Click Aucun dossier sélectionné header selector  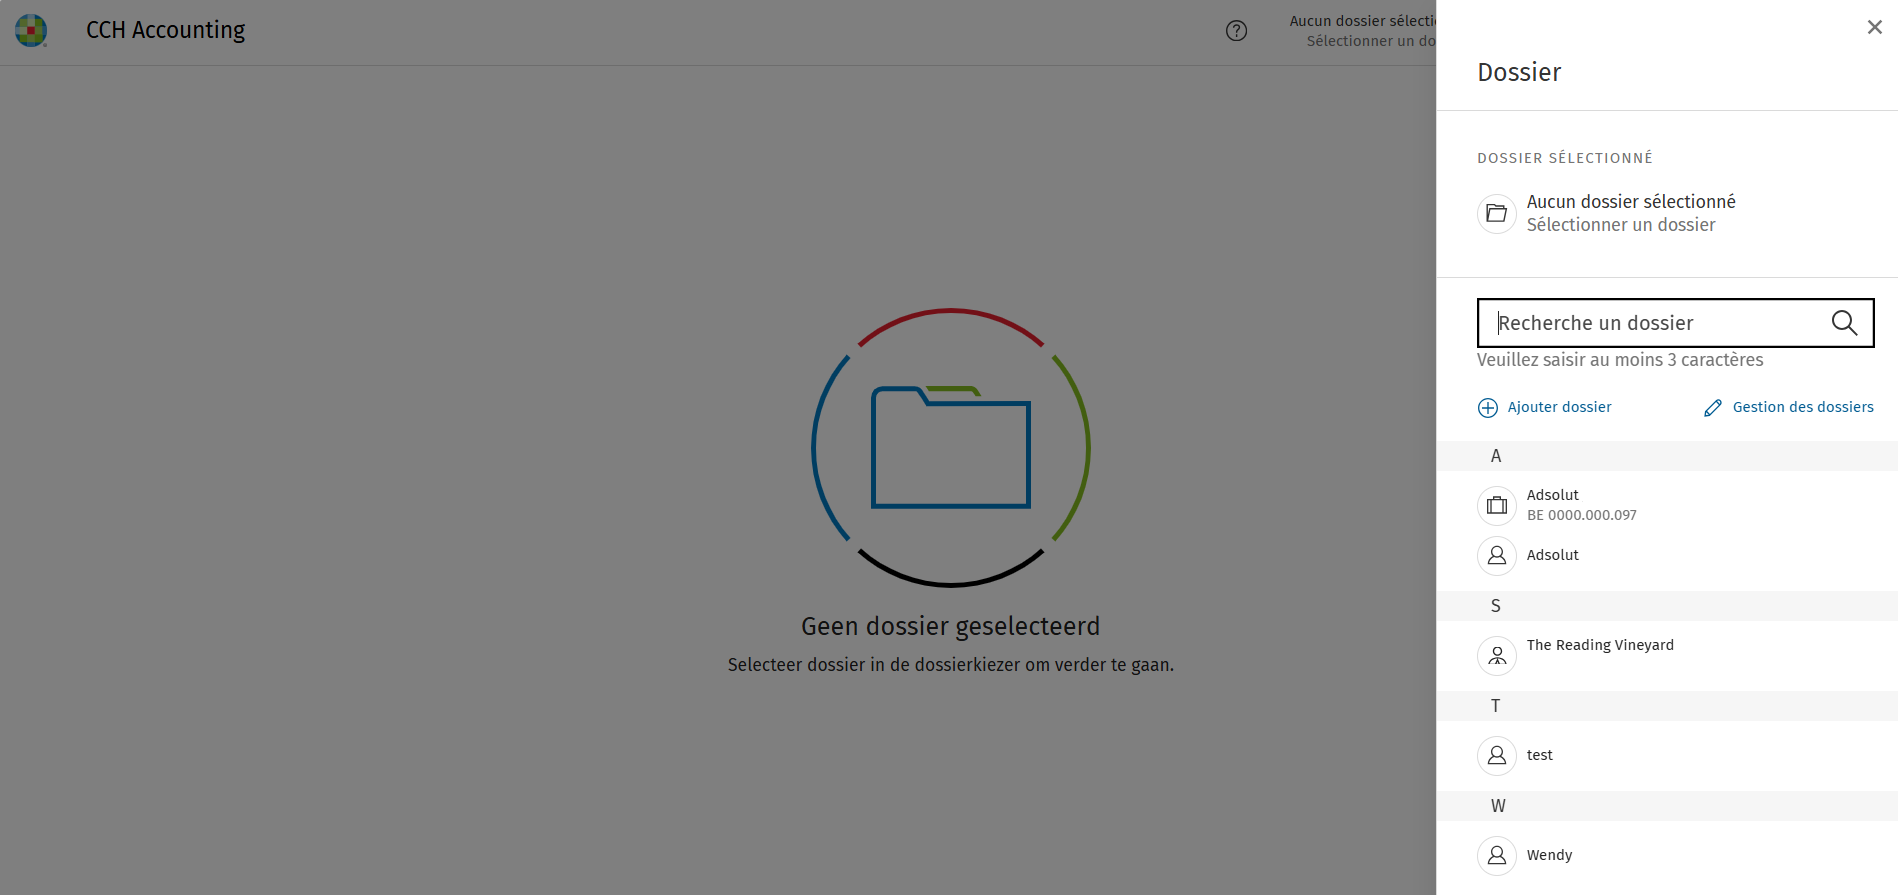pos(1362,31)
